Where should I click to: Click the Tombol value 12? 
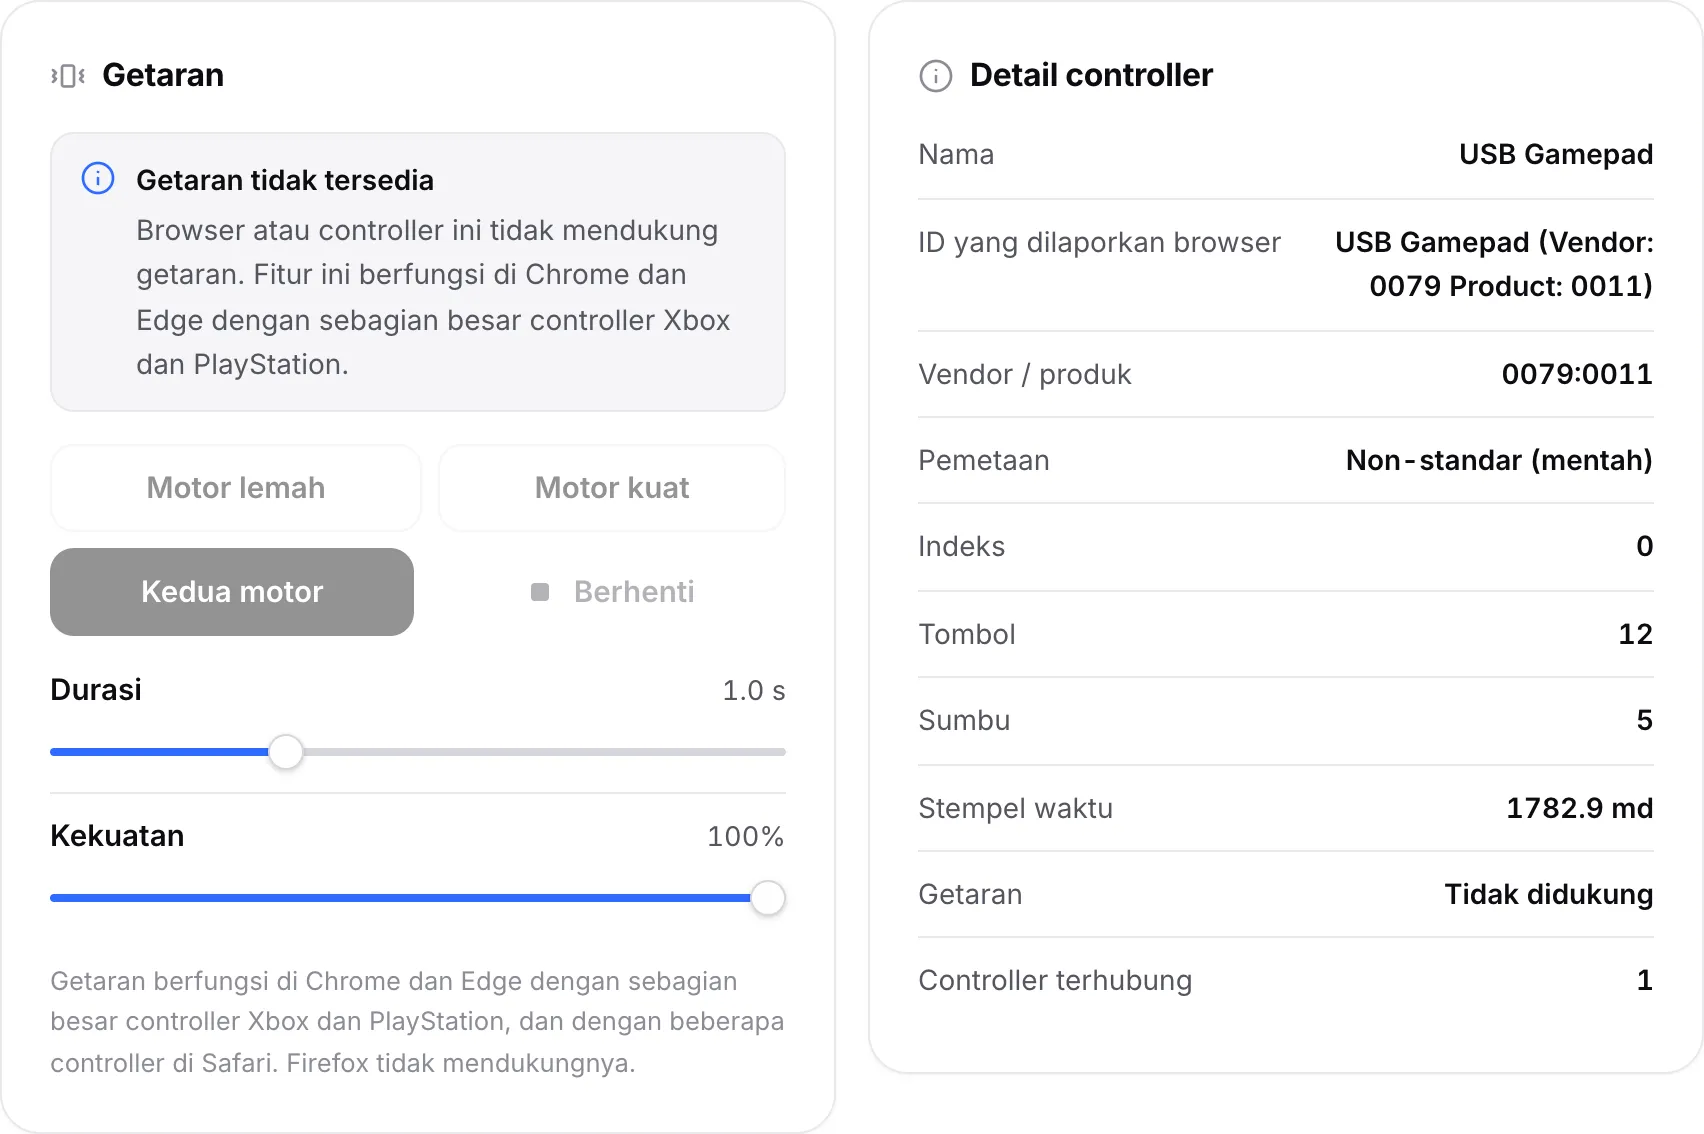point(1636,634)
